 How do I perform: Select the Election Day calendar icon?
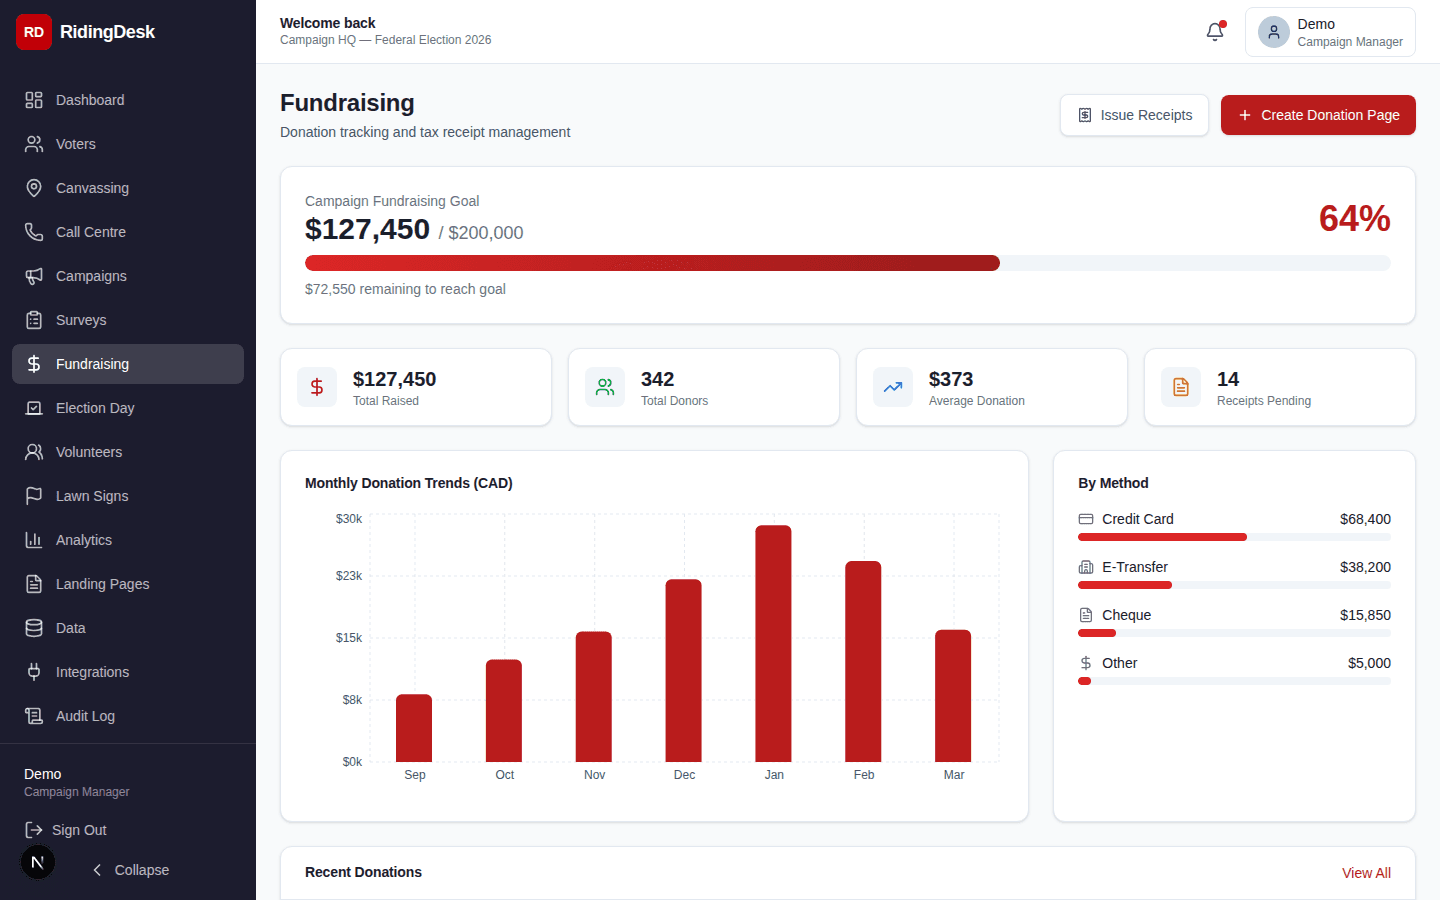[x=33, y=407]
